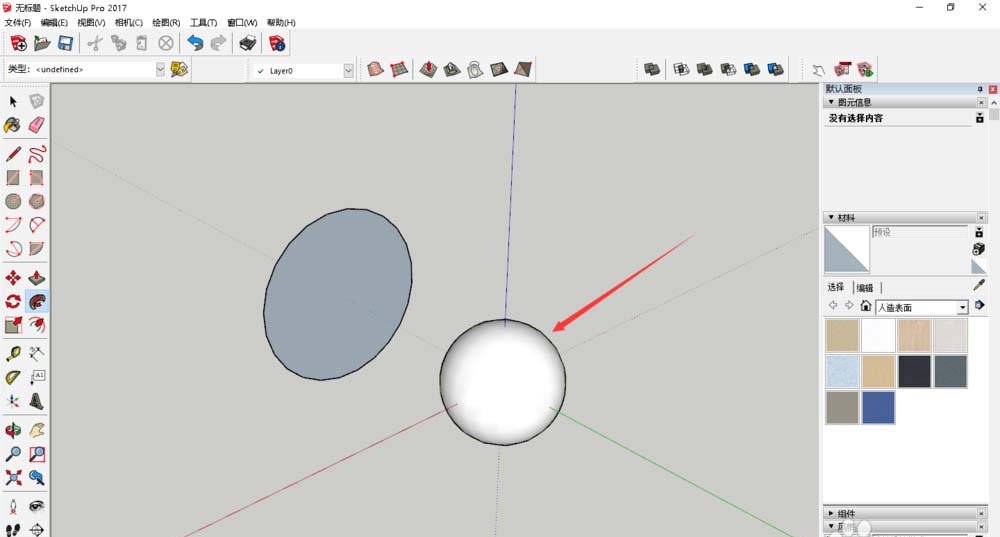Choose the Polygon tool
Screen dimensions: 1000x537
click(37, 201)
